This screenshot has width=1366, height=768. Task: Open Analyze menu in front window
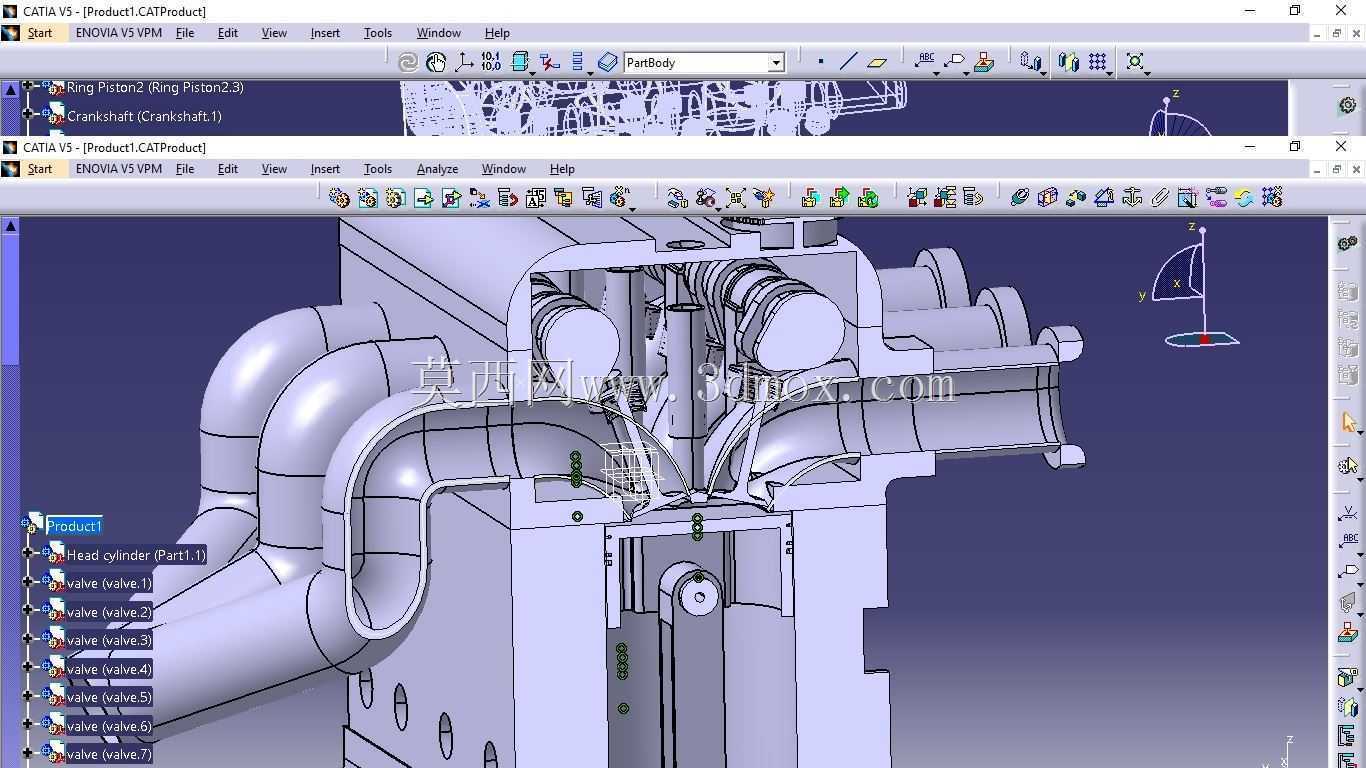click(437, 169)
